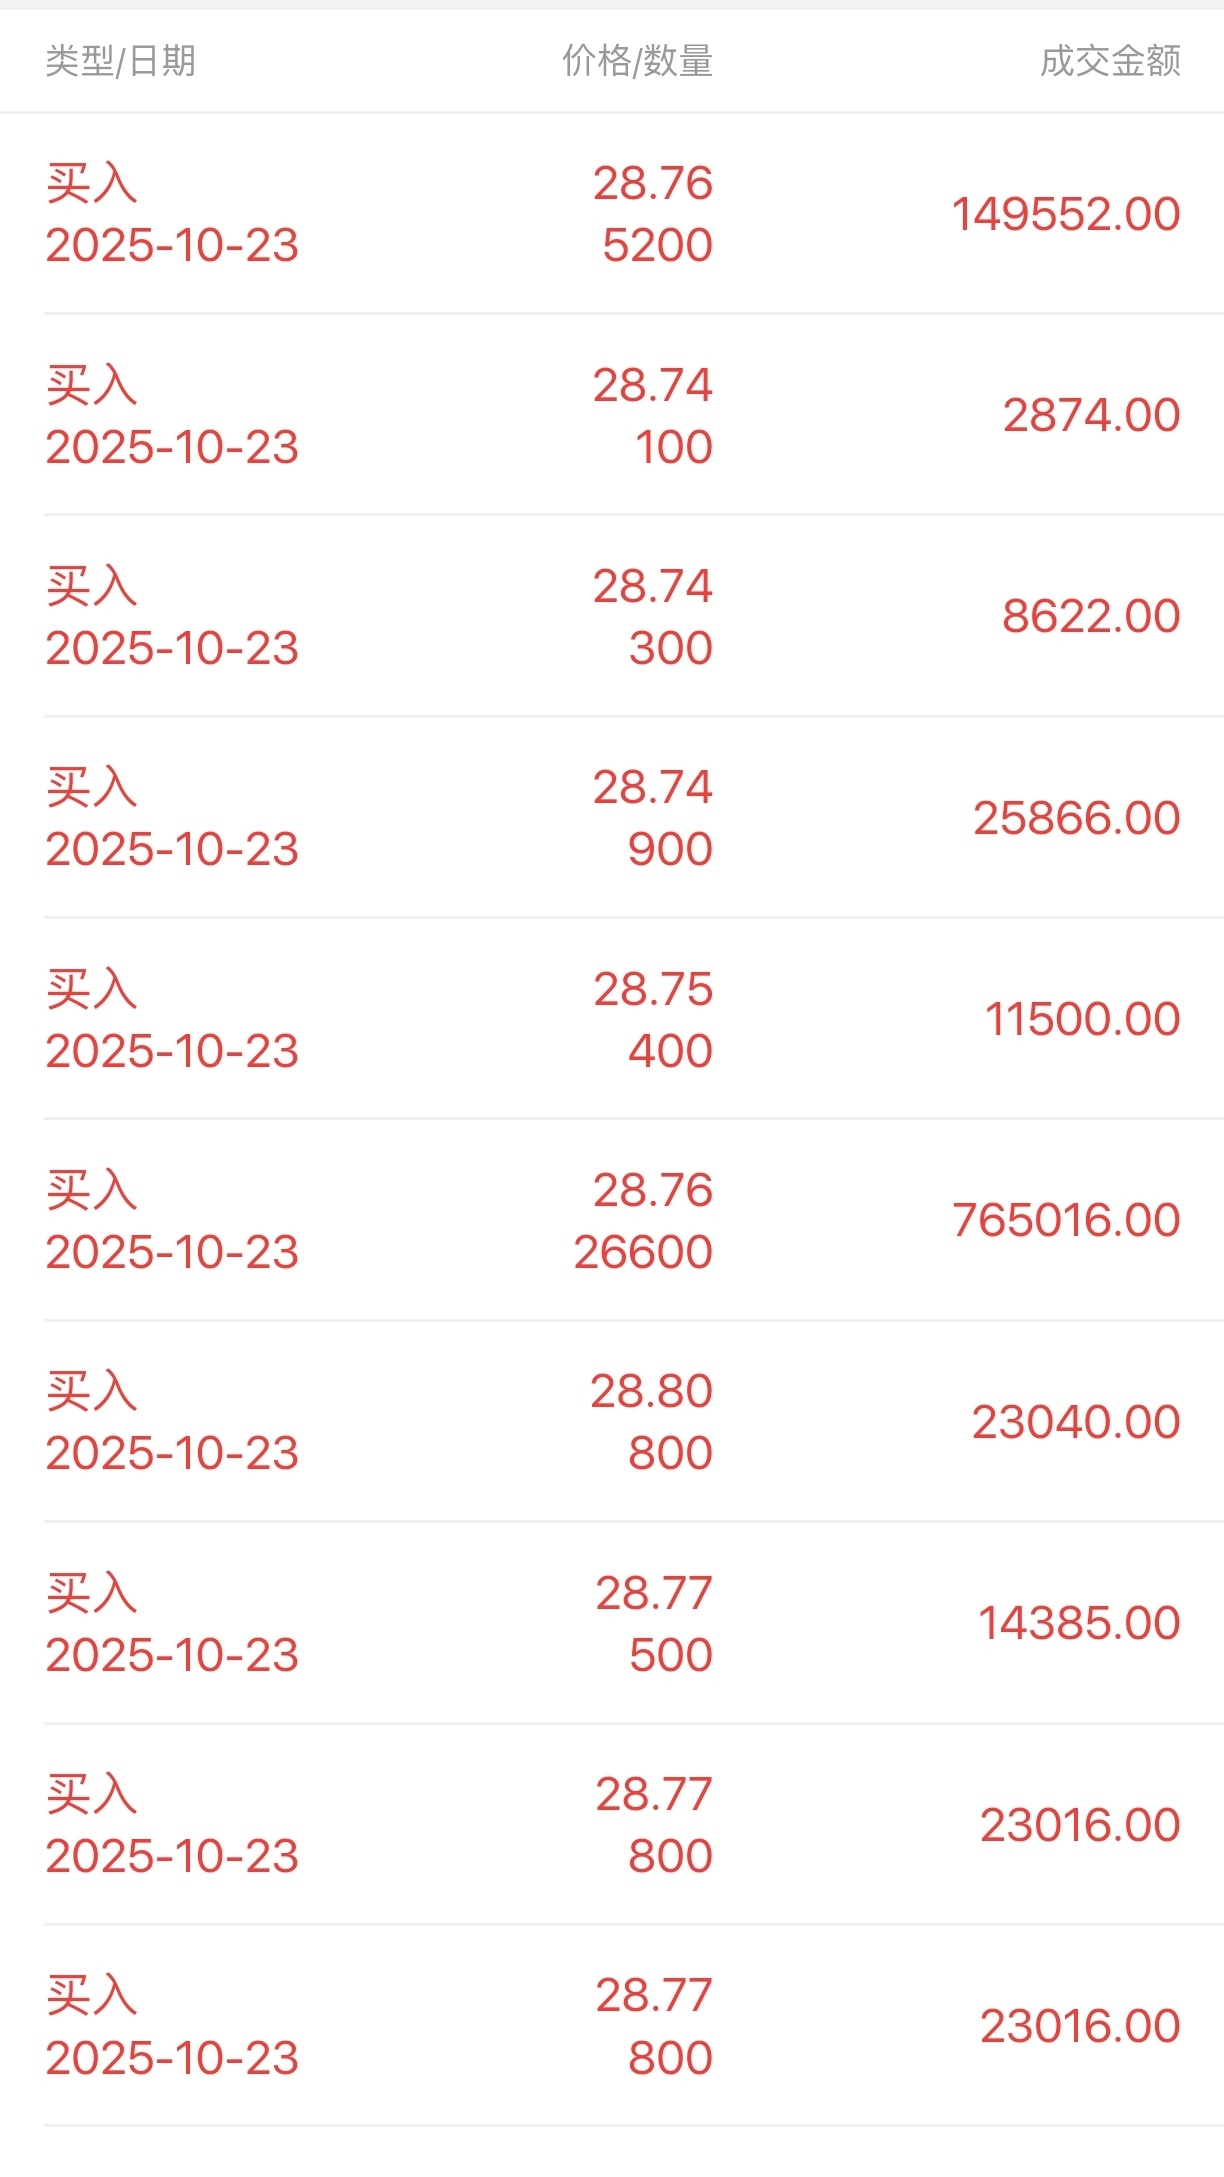Tap the 23040.00 trade amount

pos(1076,1422)
